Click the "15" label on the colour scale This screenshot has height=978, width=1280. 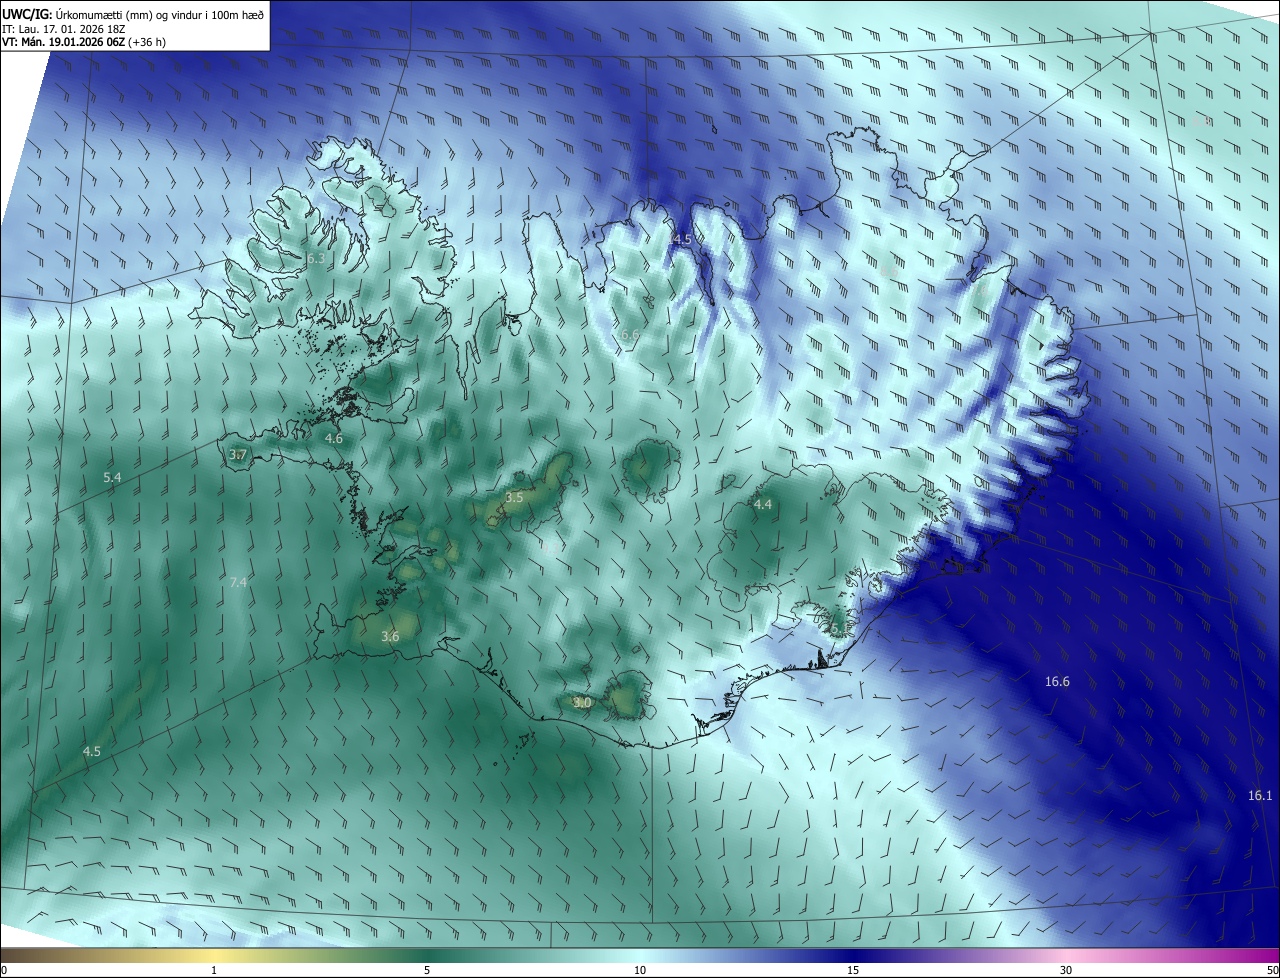pyautogui.click(x=853, y=970)
